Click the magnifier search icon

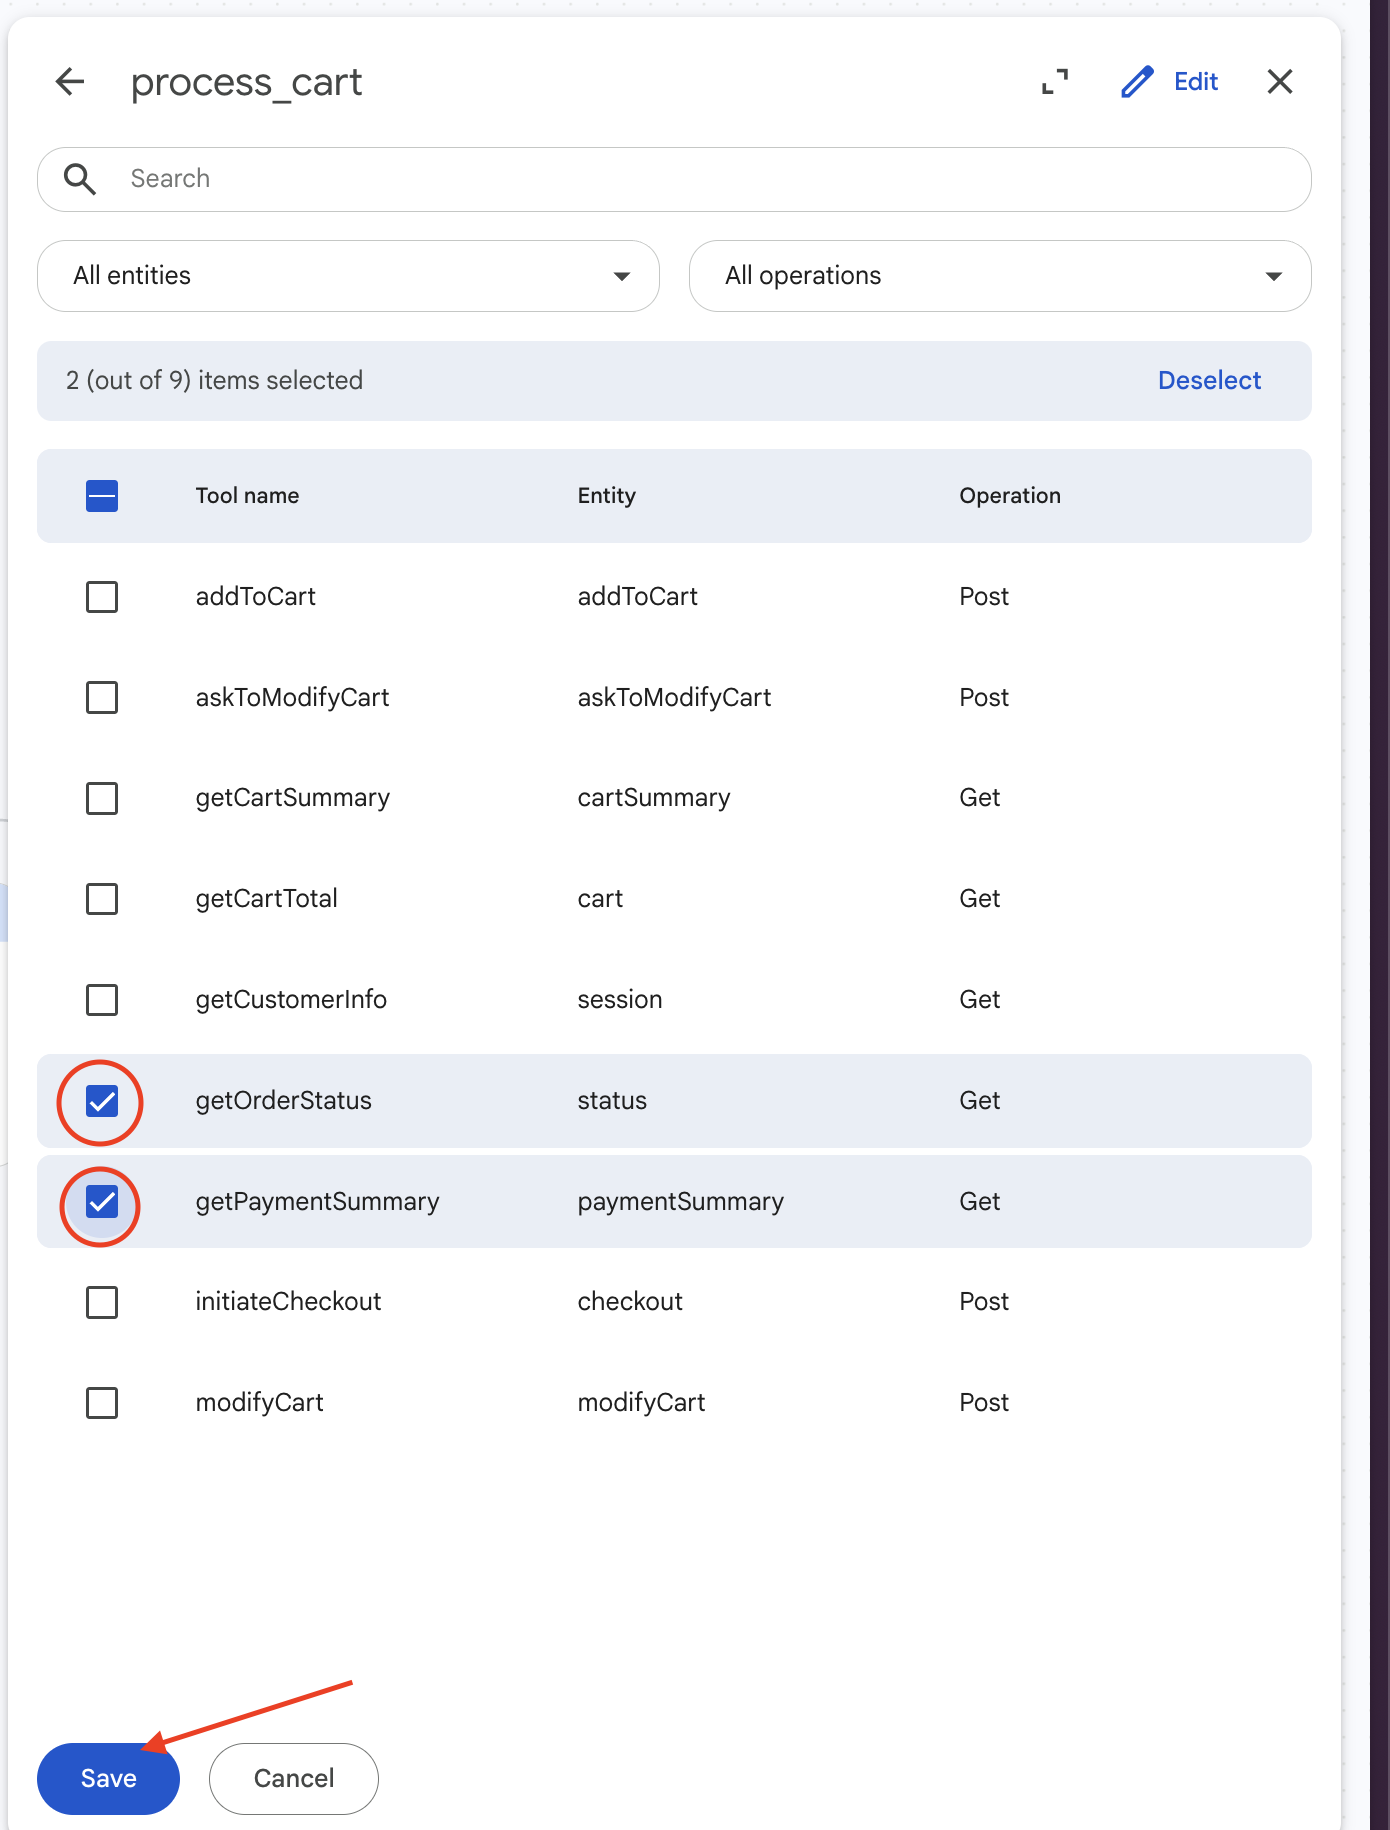(x=80, y=179)
